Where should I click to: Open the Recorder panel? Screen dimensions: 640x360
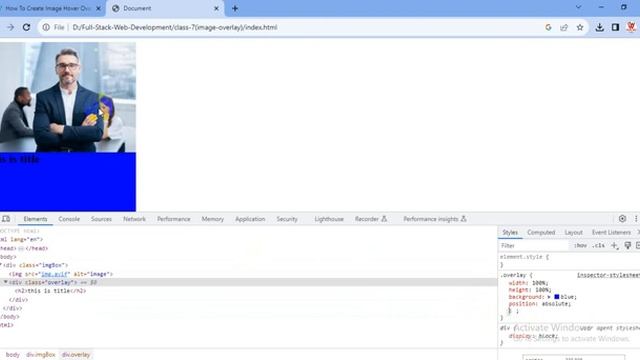(371, 219)
